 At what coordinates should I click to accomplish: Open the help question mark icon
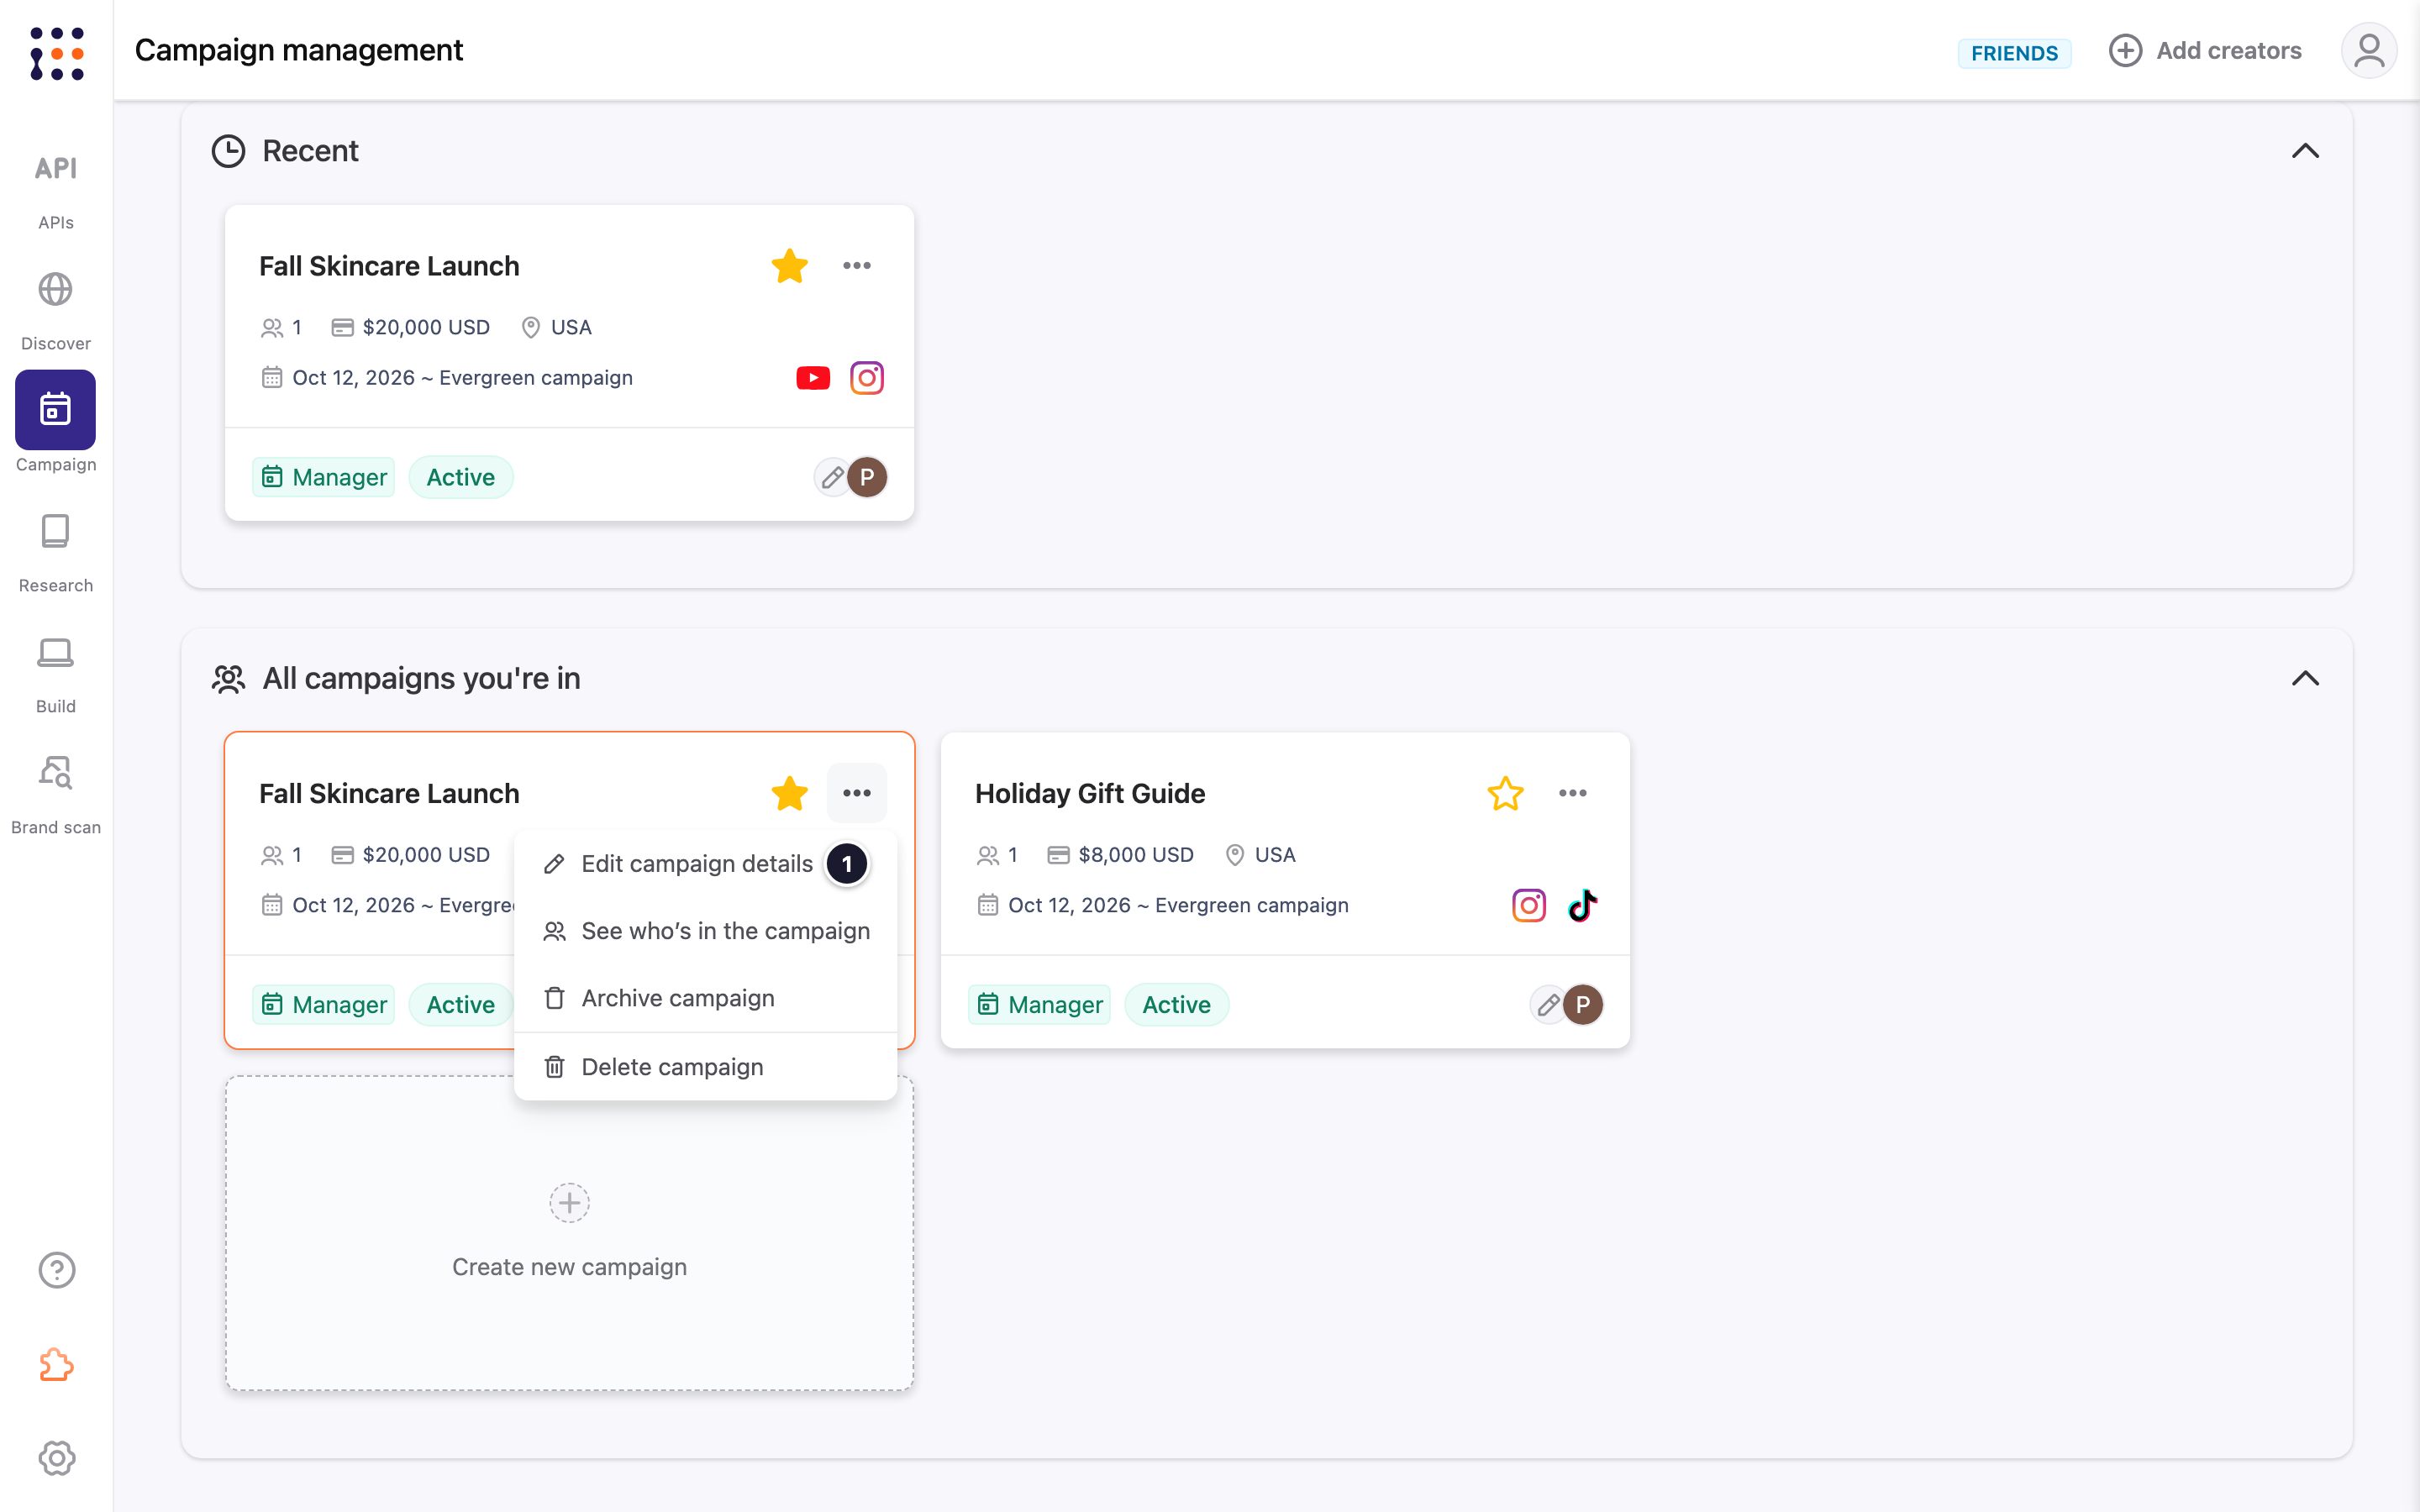pyautogui.click(x=57, y=1270)
